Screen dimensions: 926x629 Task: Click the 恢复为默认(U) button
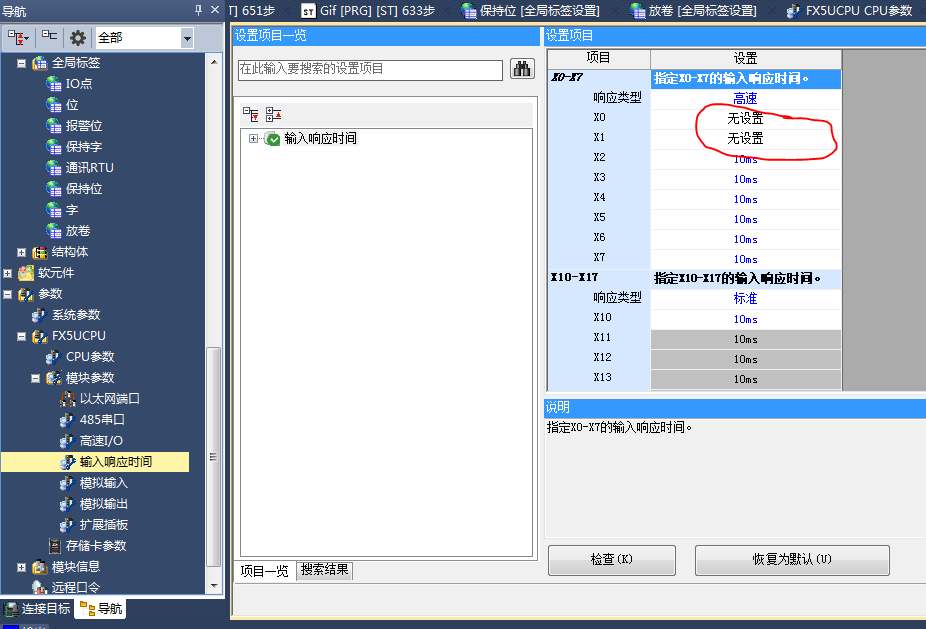(791, 560)
